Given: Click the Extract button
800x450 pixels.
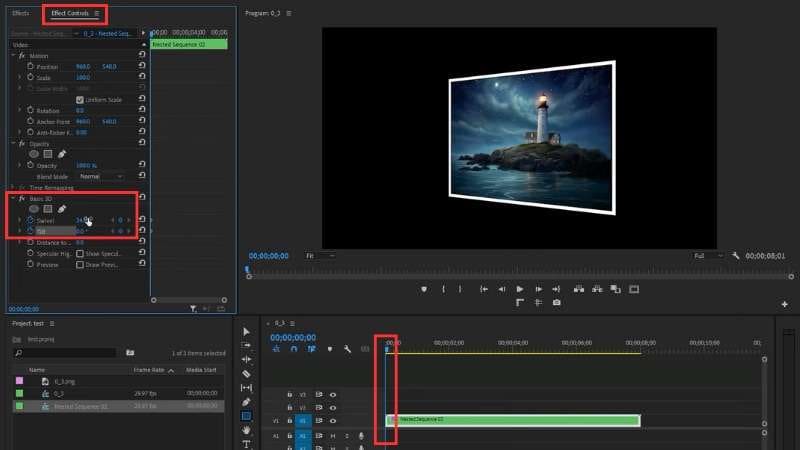Looking at the screenshot, I should [597, 289].
